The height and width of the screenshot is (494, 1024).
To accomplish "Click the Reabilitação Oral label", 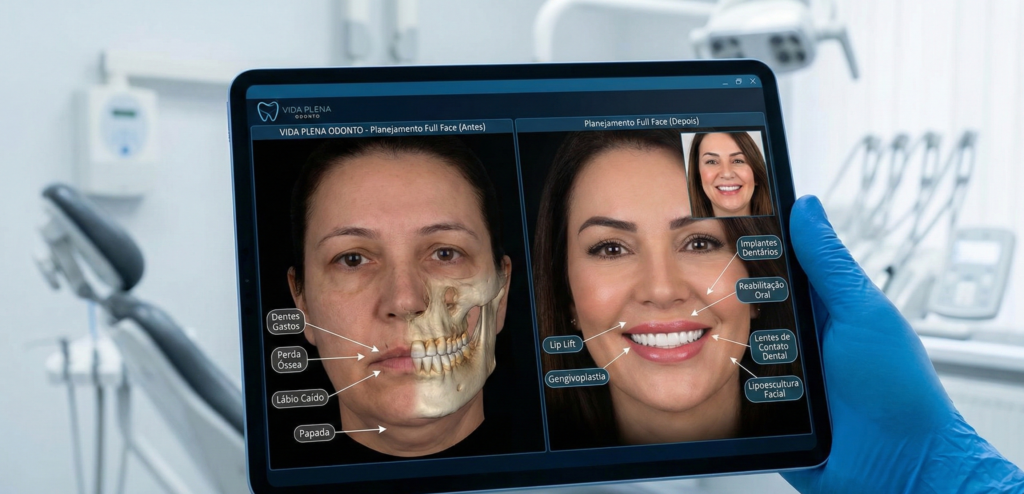I will [762, 290].
